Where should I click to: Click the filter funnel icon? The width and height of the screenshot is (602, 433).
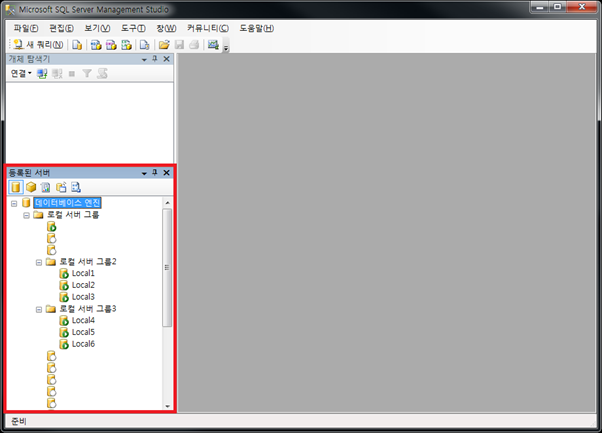(87, 73)
